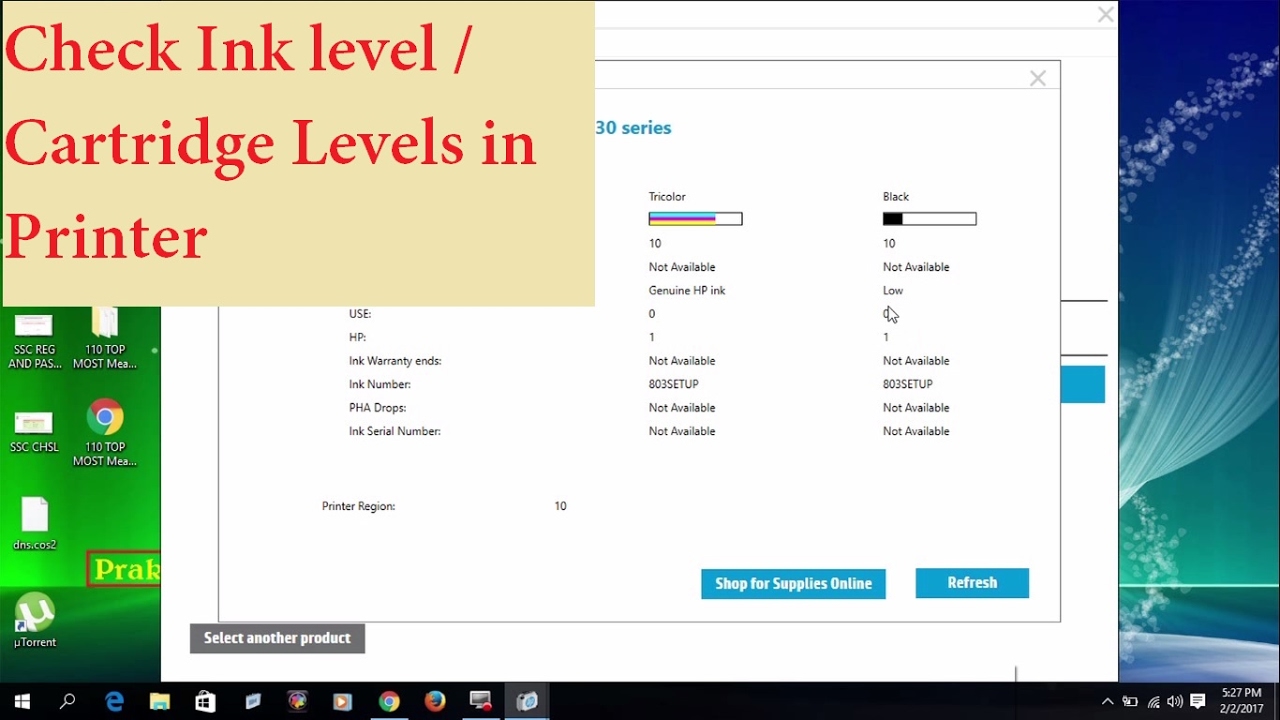This screenshot has width=1280, height=720.
Task: Click the 'Tricolor' cartridge label
Action: 667,197
